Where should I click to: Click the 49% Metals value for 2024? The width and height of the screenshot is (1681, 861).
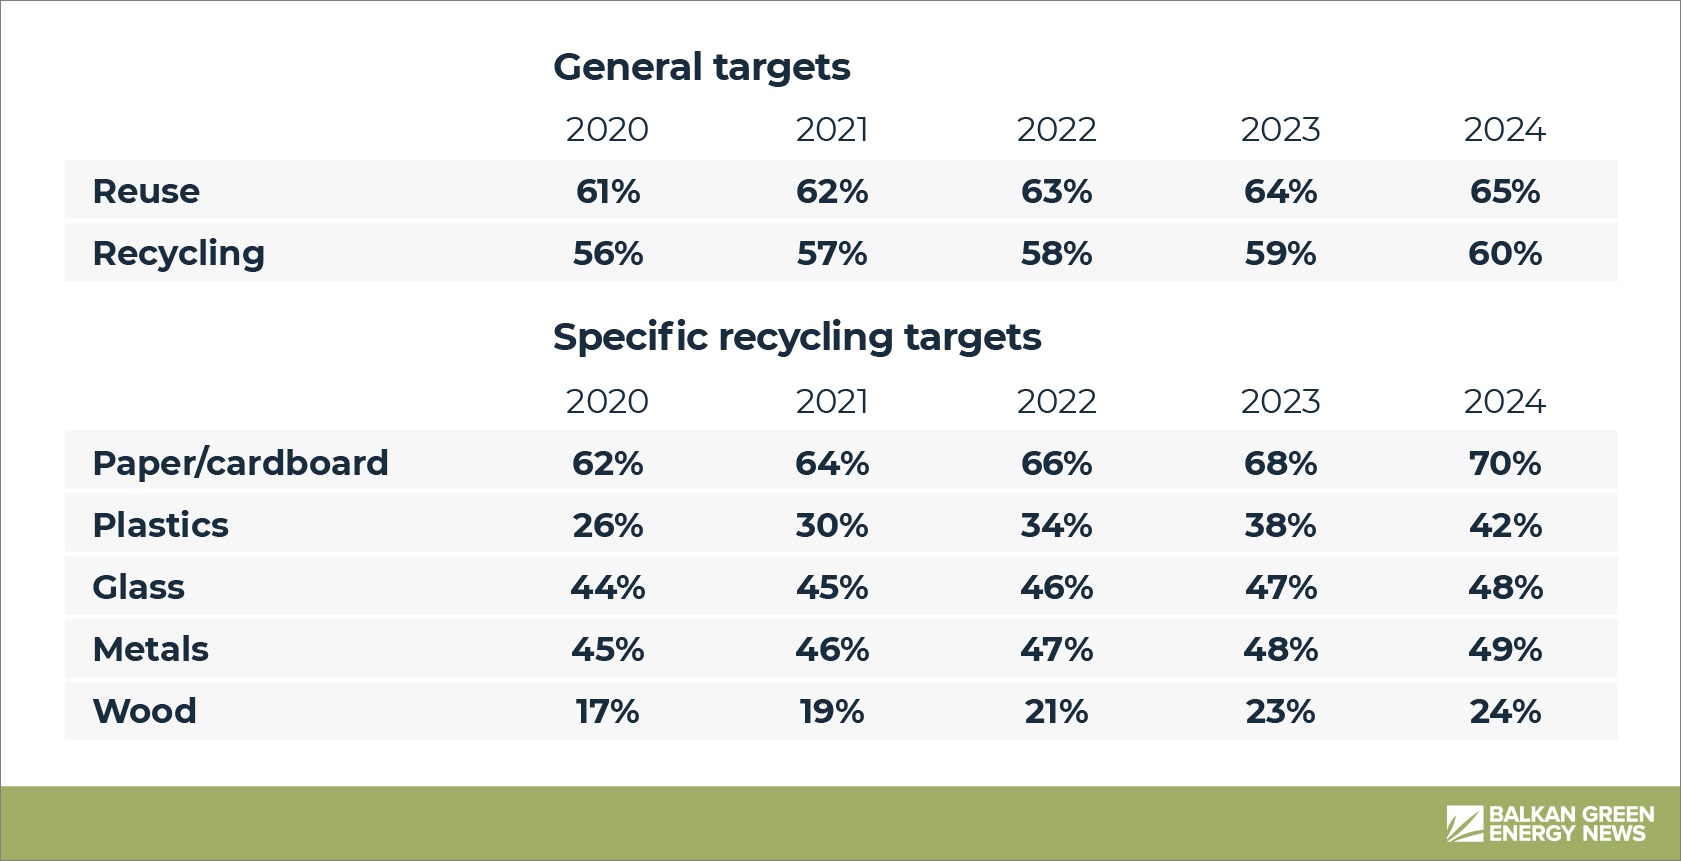click(x=1505, y=649)
